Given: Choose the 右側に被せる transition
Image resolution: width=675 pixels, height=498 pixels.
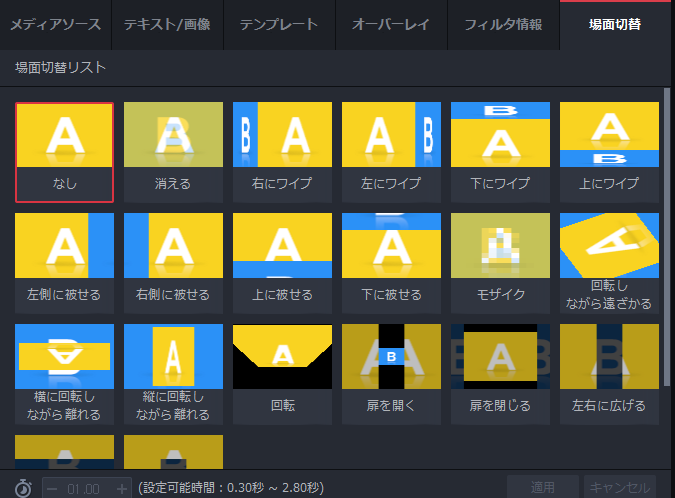Looking at the screenshot, I should point(173,263).
